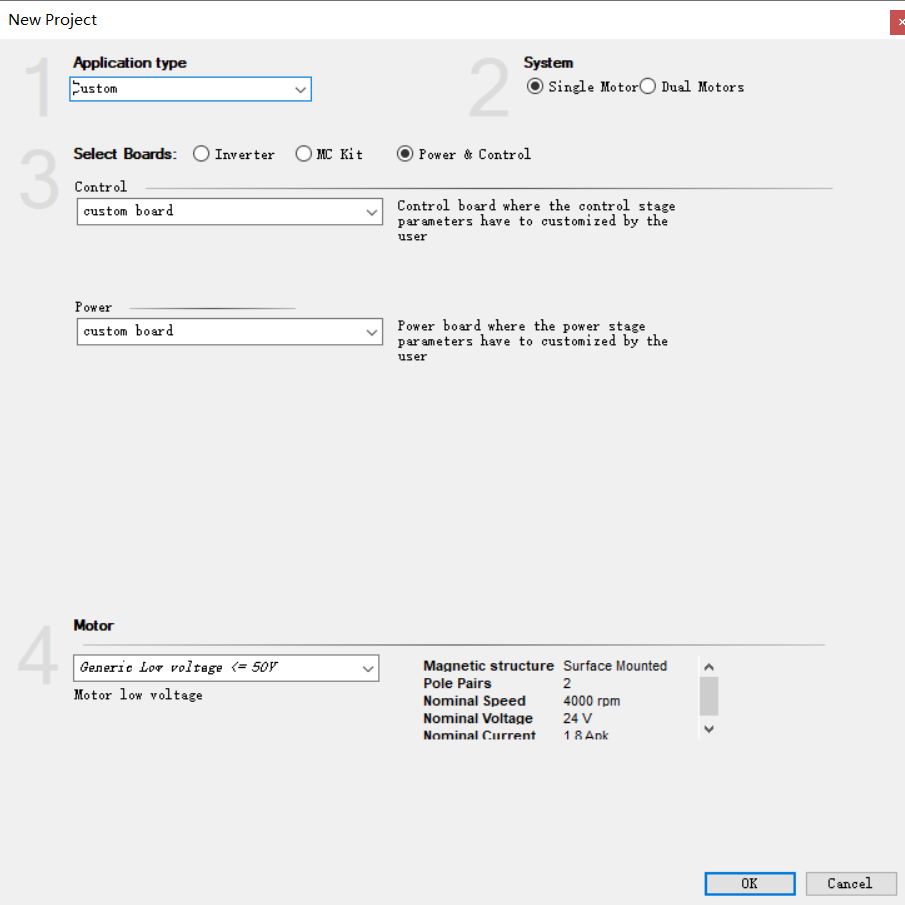Click the Control board description text

pos(536,221)
